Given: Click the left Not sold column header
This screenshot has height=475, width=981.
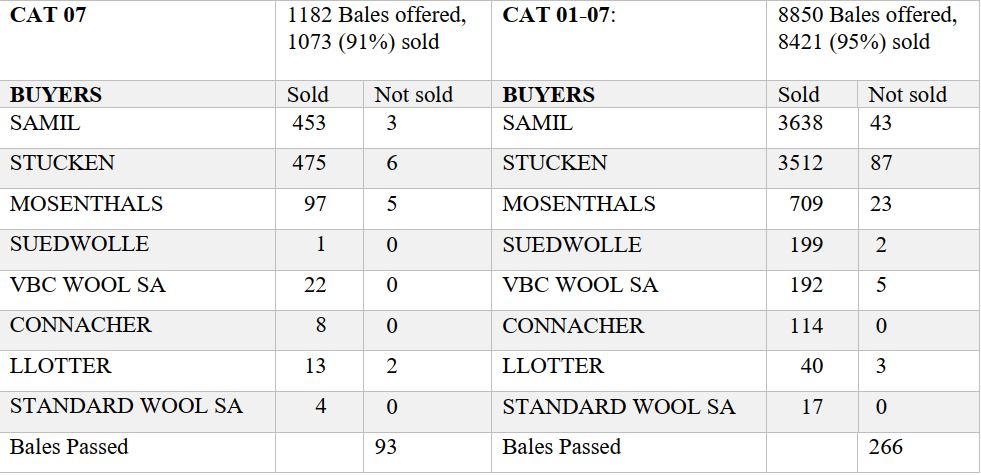Looking at the screenshot, I should tap(414, 94).
